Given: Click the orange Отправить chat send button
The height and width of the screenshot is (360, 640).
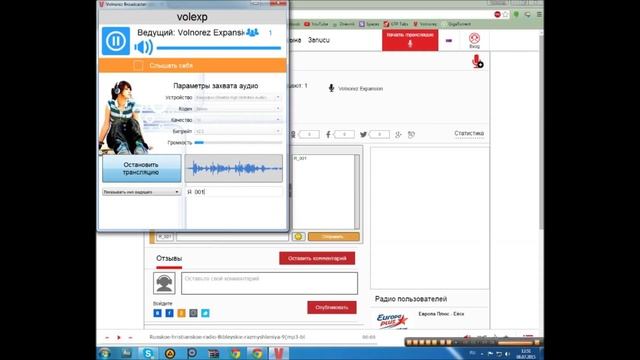Looking at the screenshot, I should pyautogui.click(x=333, y=237).
